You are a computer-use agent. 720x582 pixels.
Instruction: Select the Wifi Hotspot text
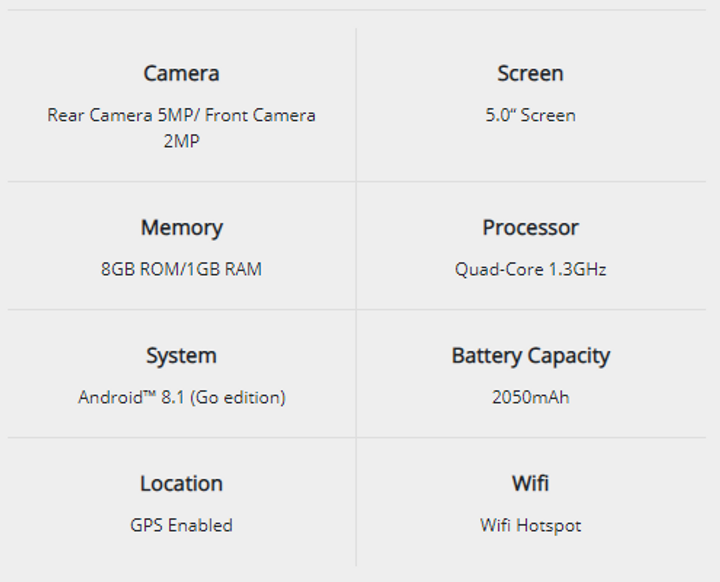click(x=530, y=526)
